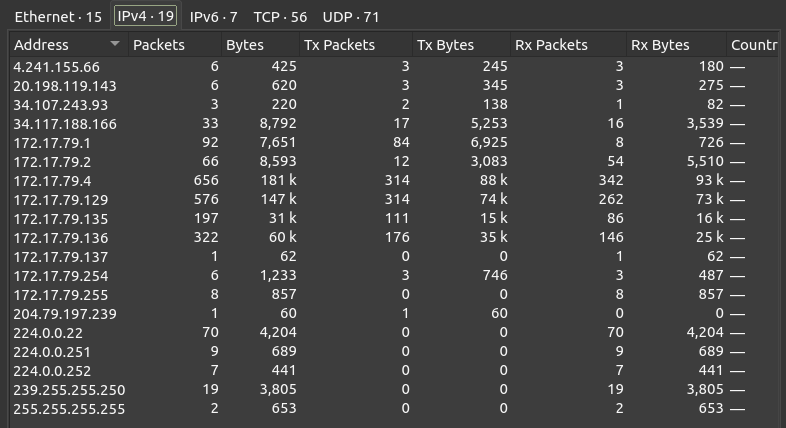This screenshot has width=786, height=428.
Task: Sort by Rx Packets column
Action: (x=551, y=45)
